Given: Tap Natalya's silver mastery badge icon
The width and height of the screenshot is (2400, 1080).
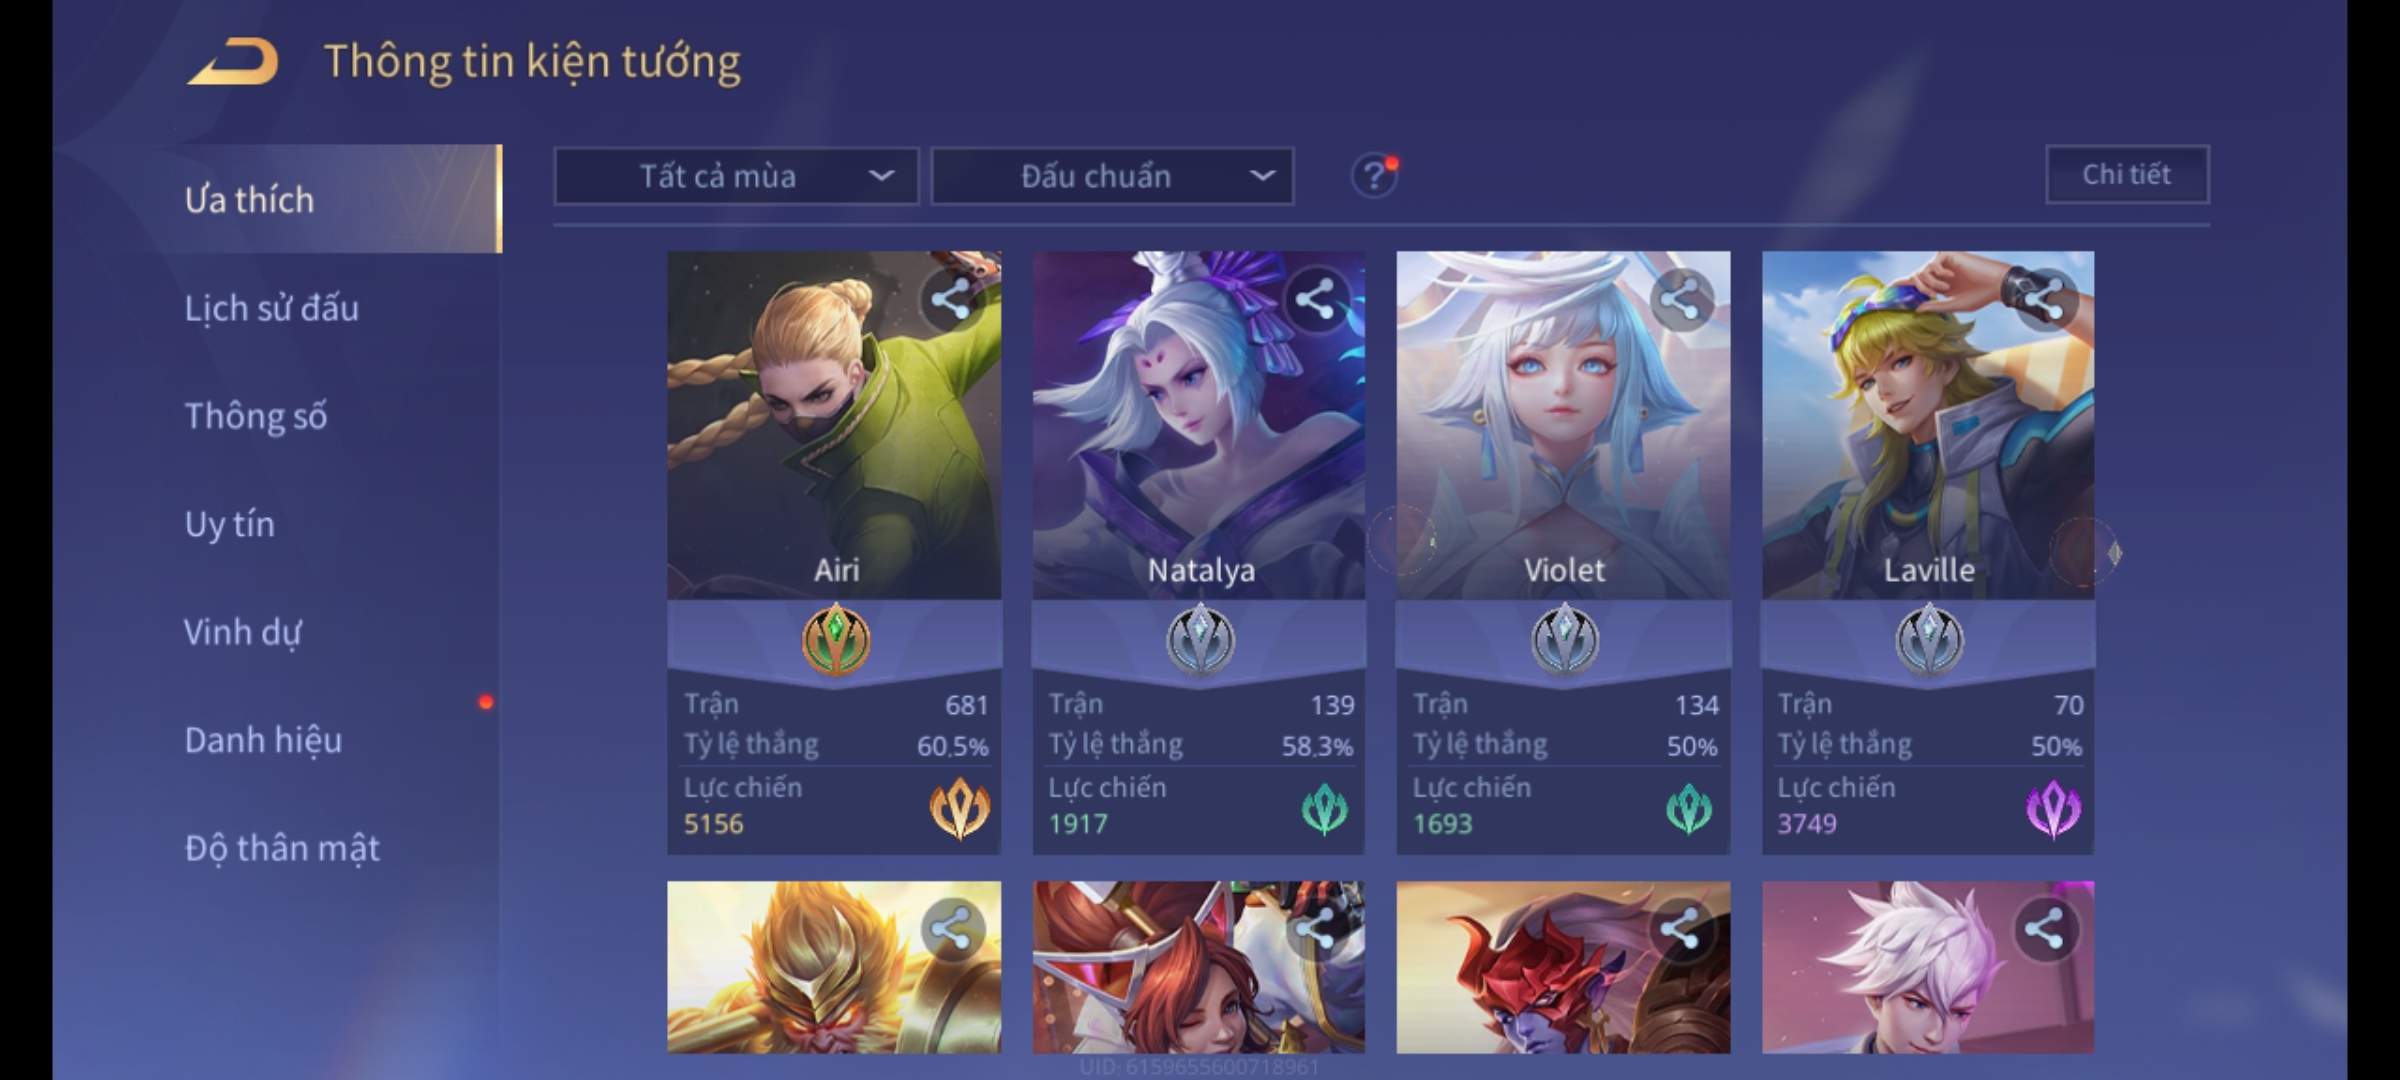Looking at the screenshot, I should (x=1200, y=639).
